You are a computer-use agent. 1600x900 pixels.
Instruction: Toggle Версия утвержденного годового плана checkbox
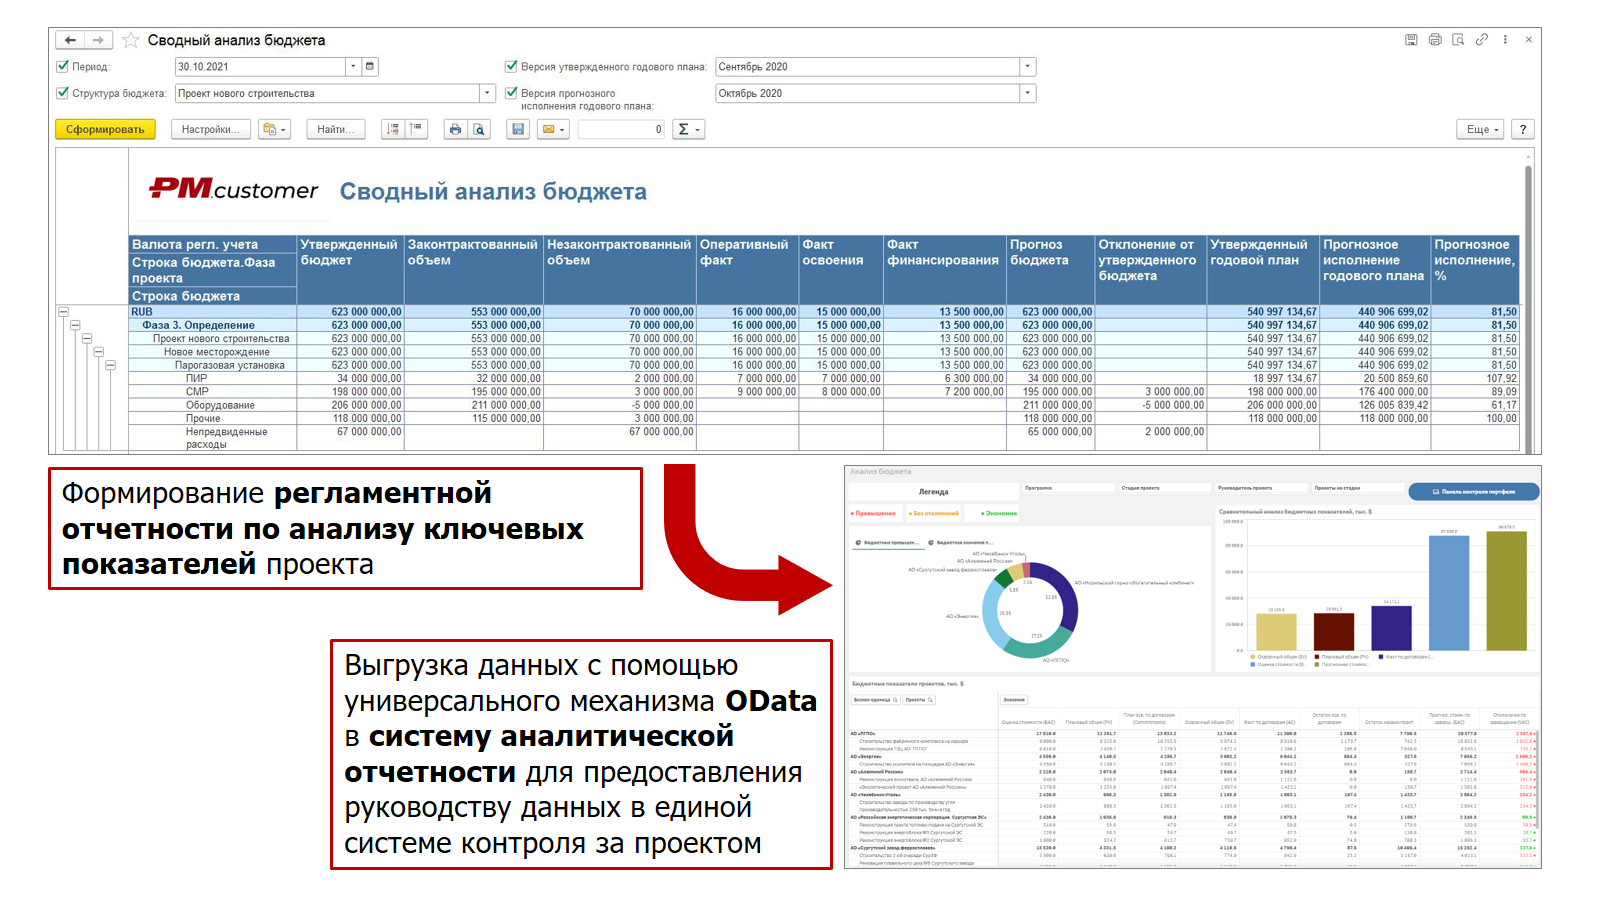[512, 67]
